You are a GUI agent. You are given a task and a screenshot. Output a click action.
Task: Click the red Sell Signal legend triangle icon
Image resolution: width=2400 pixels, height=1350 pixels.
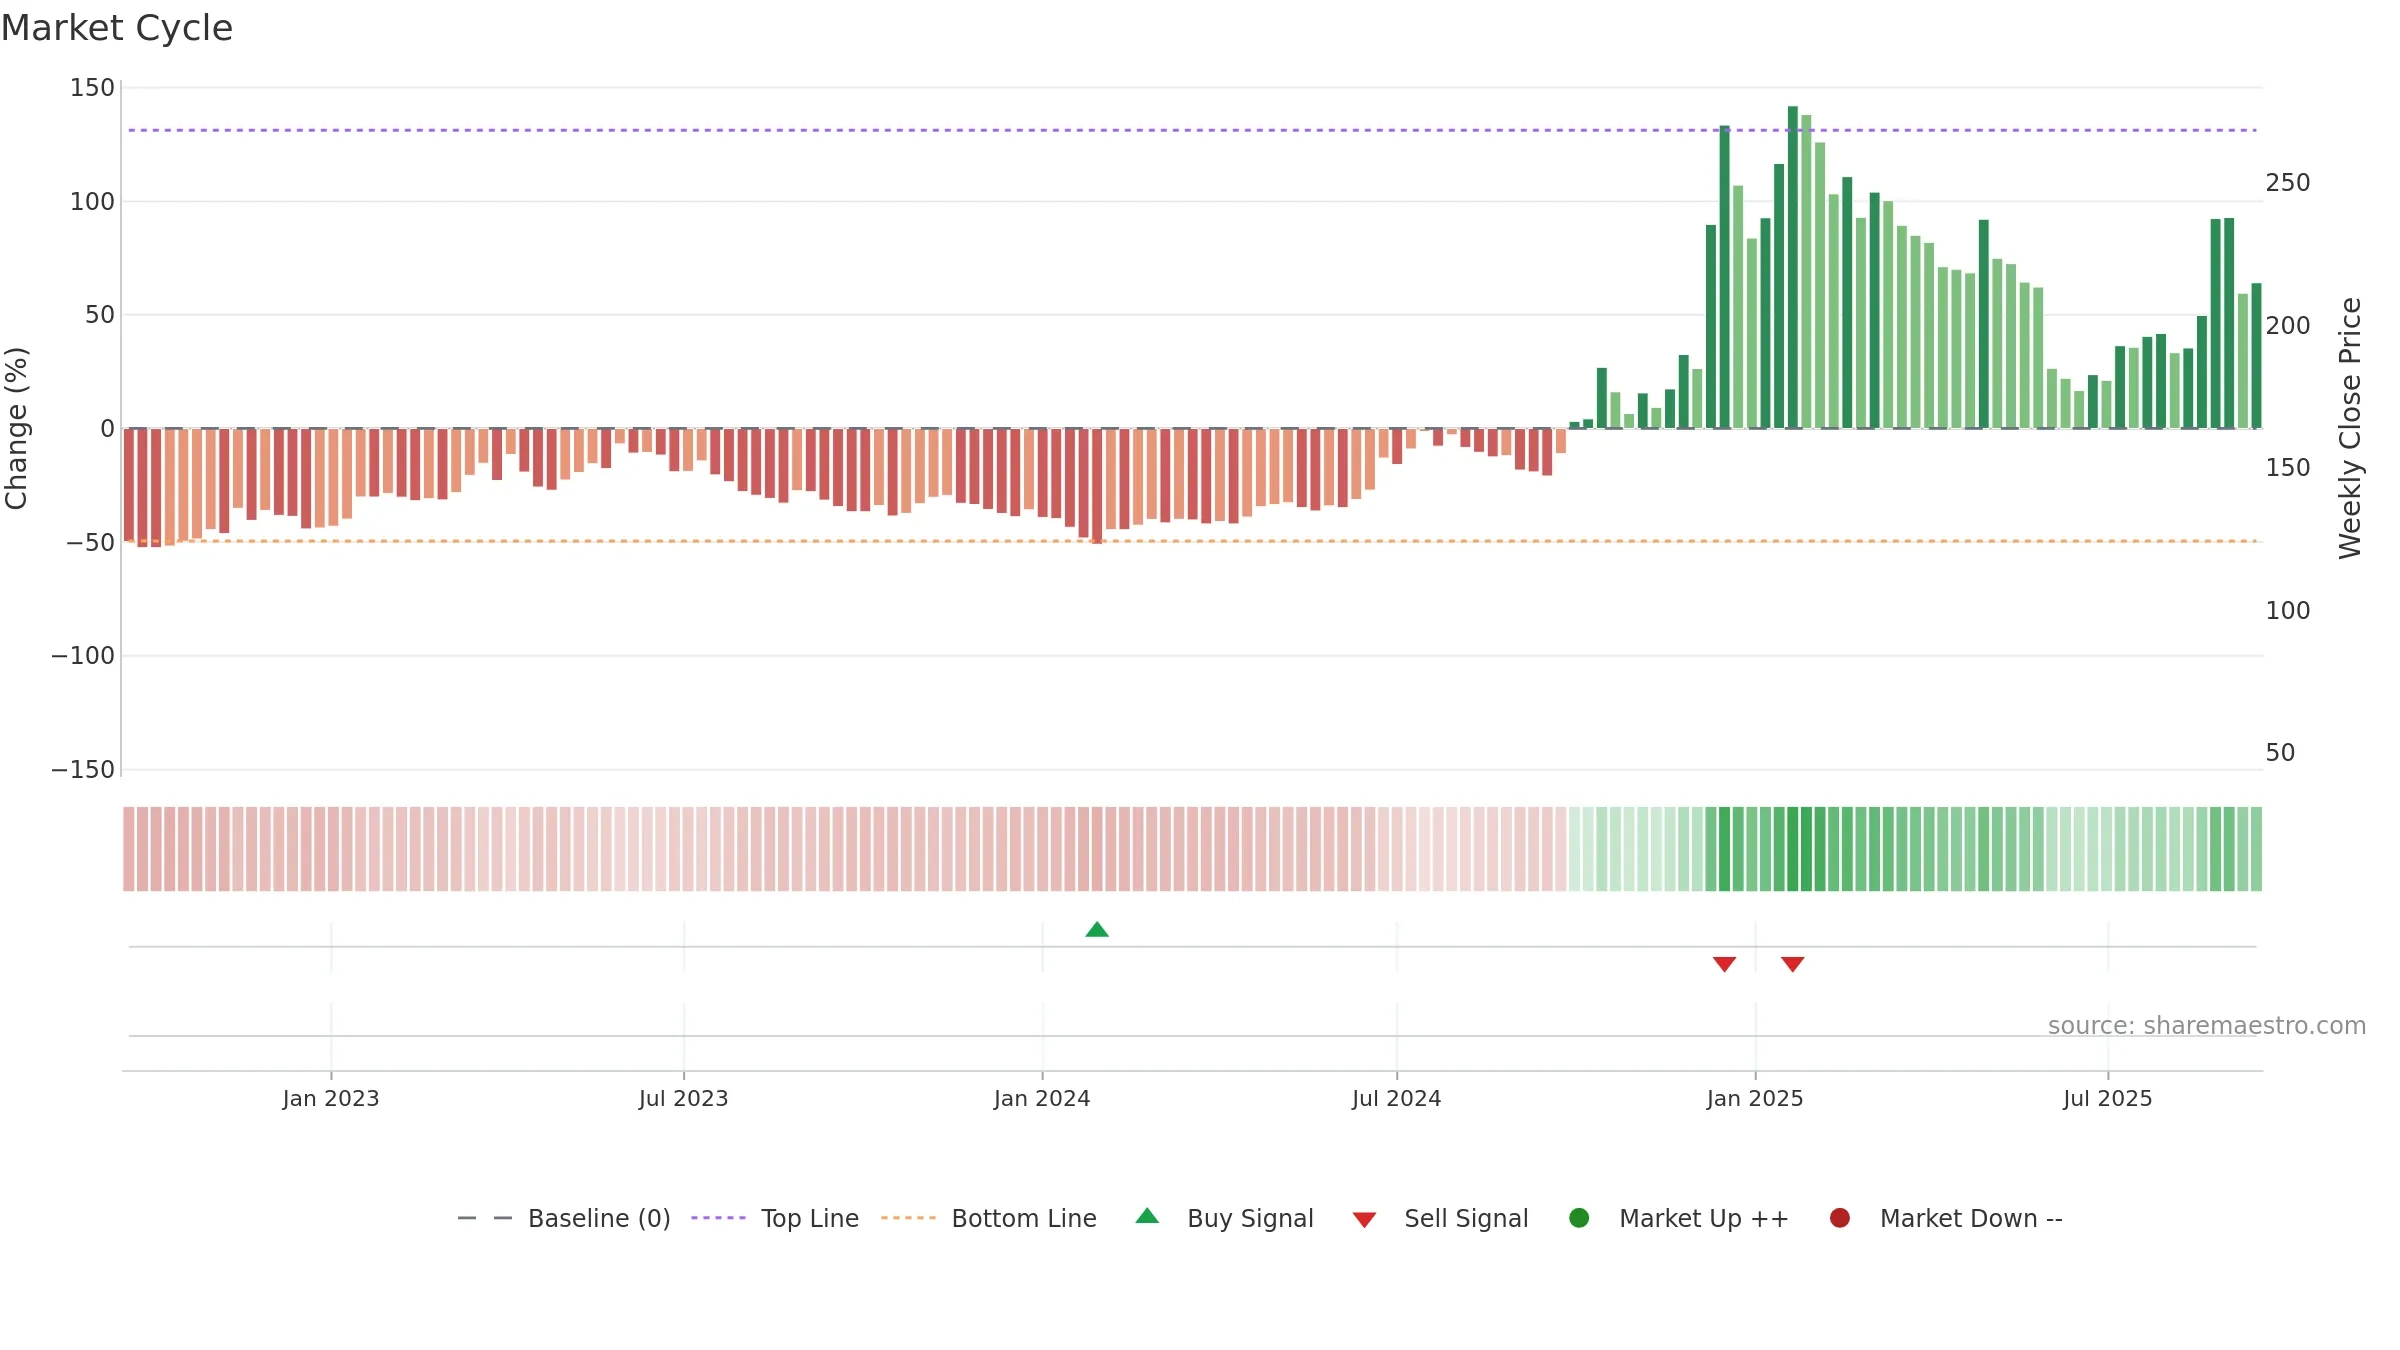1364,1220
